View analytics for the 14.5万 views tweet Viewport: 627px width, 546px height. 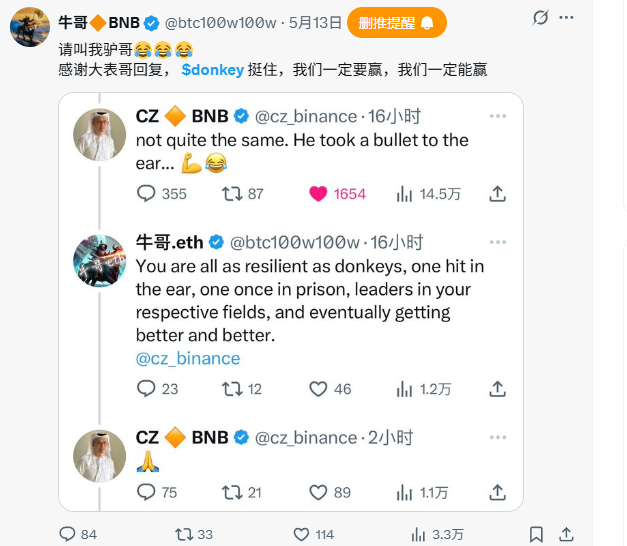[x=405, y=193]
